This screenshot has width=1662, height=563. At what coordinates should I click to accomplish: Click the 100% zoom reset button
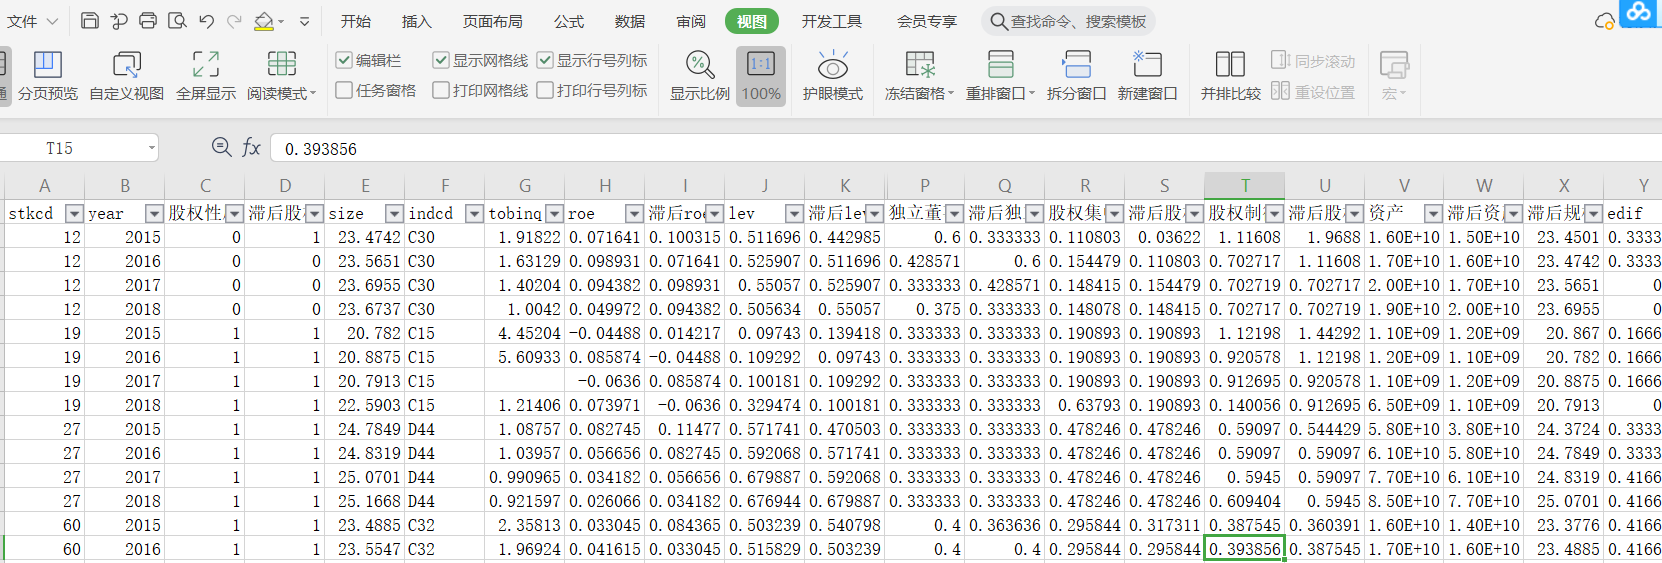[x=761, y=76]
